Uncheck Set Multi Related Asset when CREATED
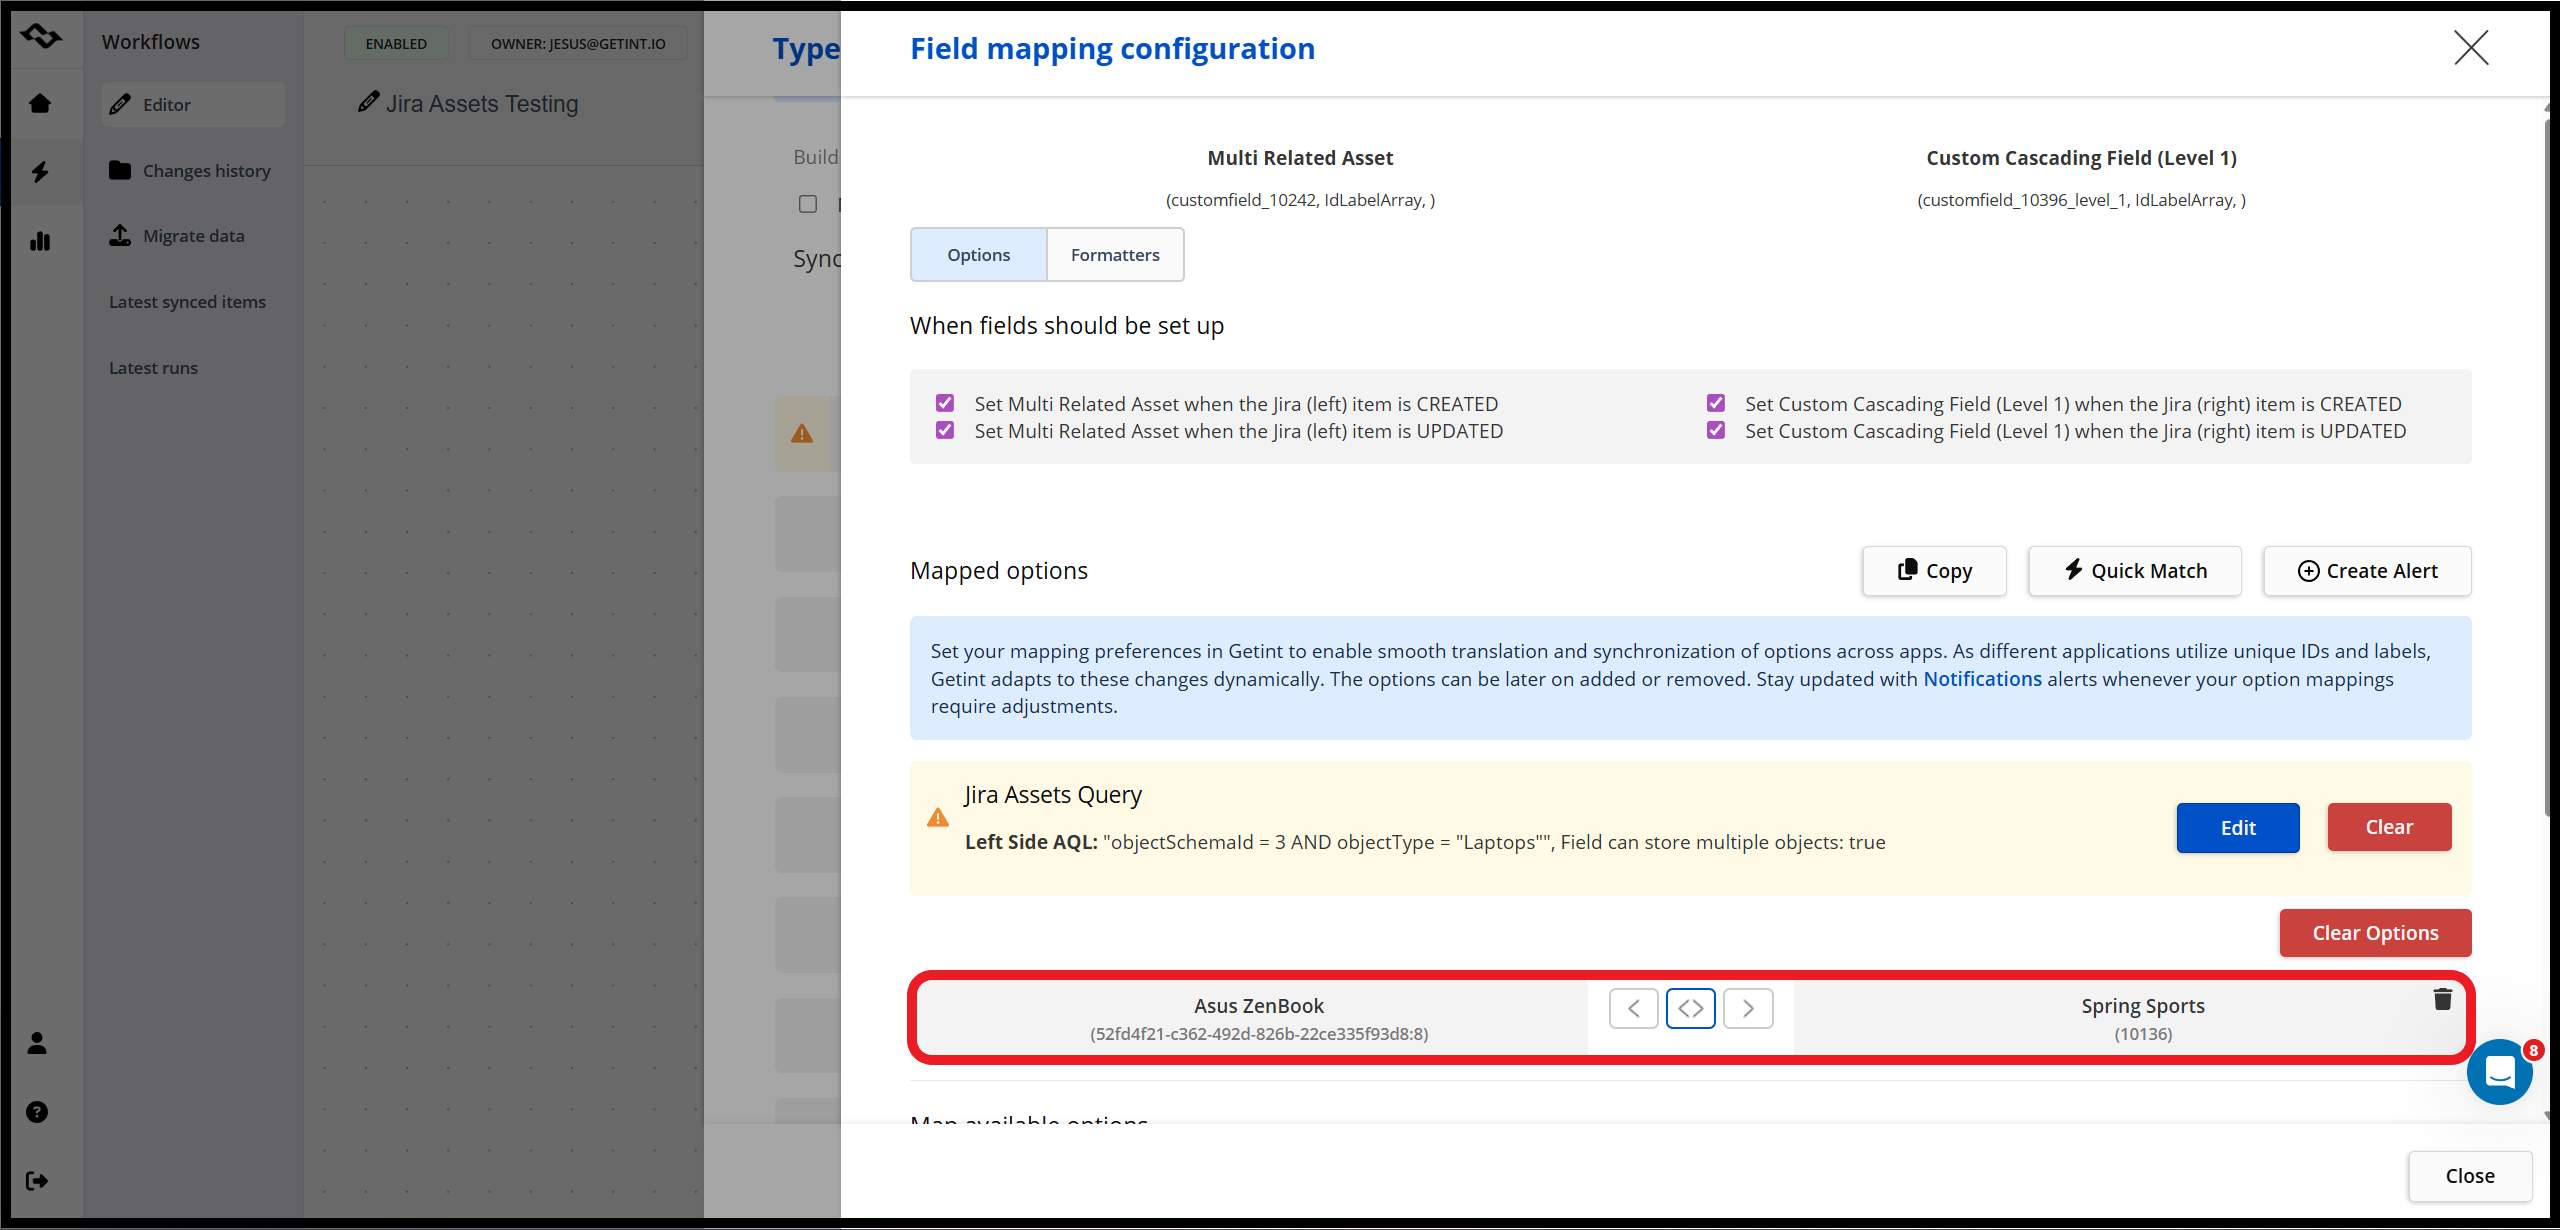 [x=945, y=403]
